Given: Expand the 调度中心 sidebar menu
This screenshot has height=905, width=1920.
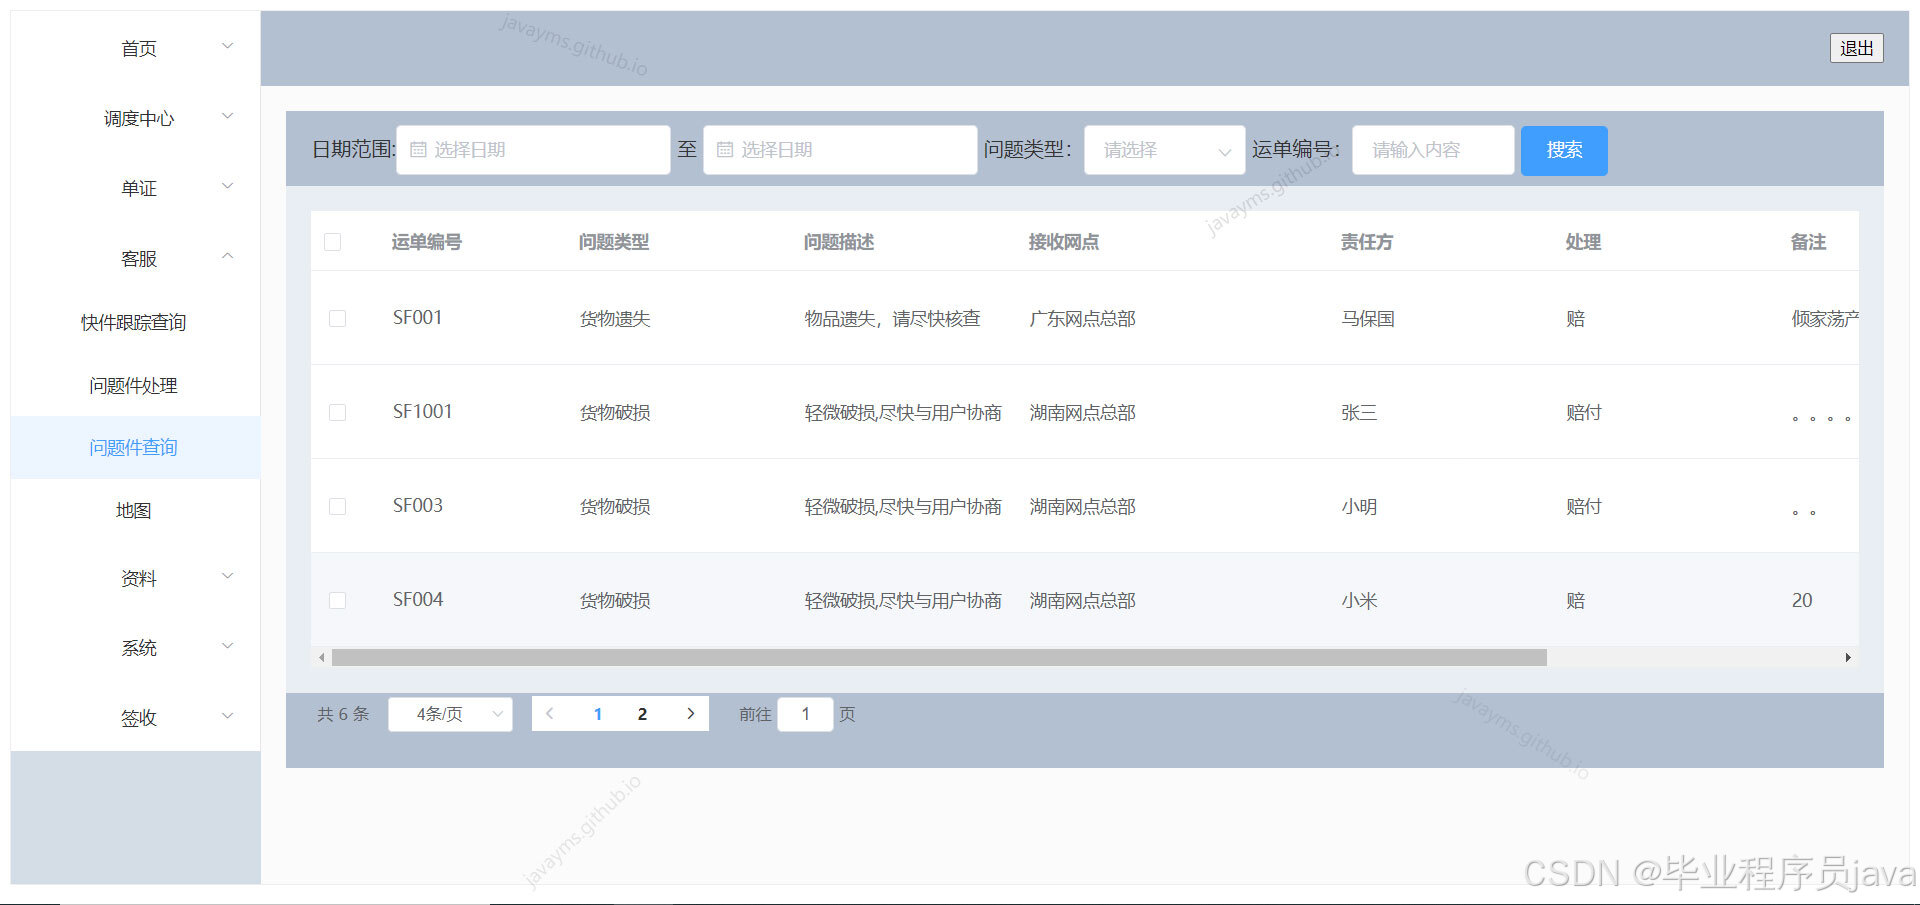Looking at the screenshot, I should point(136,118).
